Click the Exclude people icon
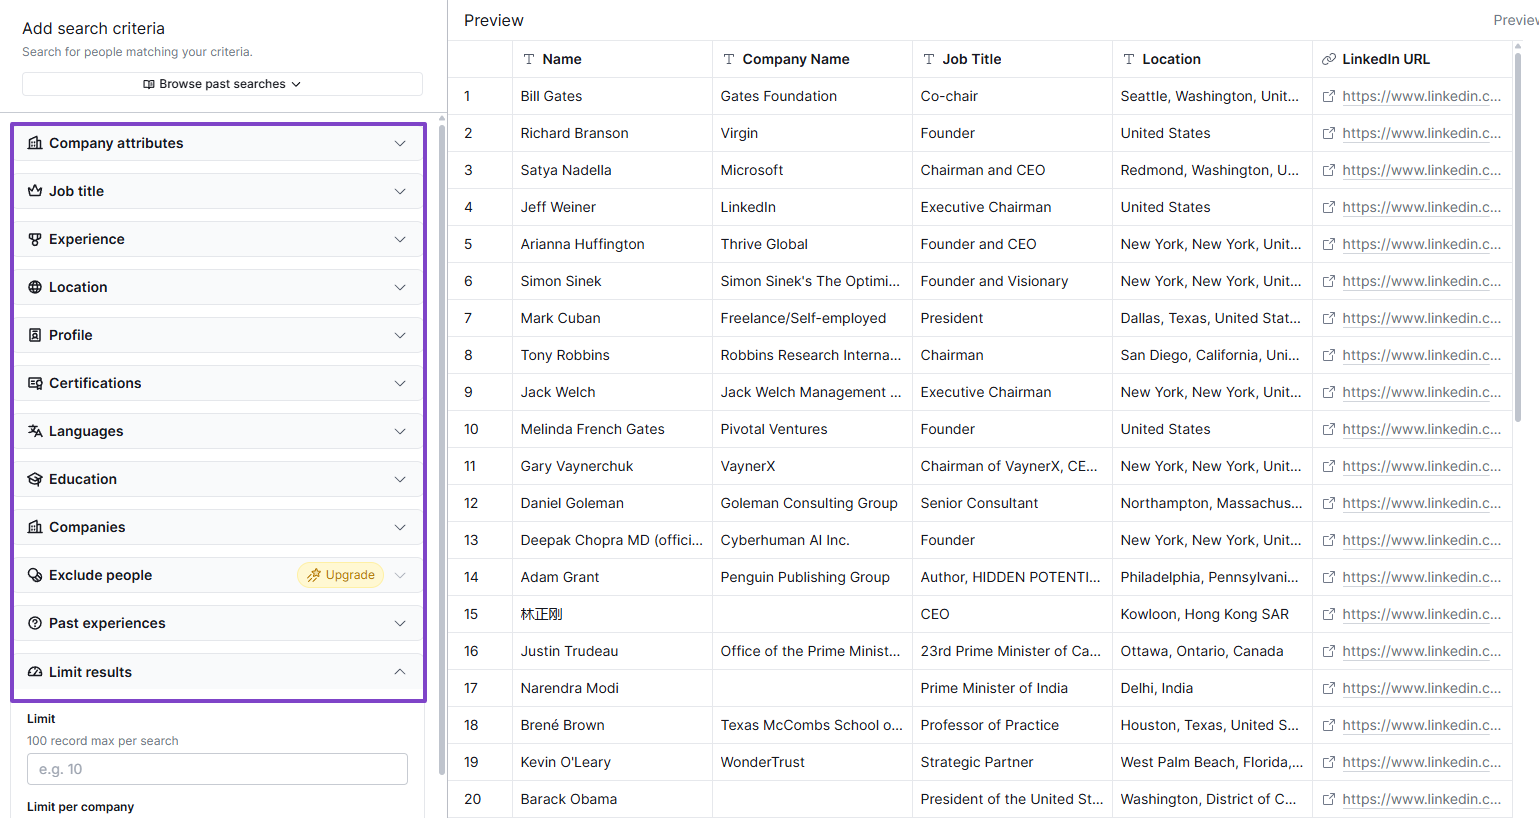1539x818 pixels. pos(35,575)
